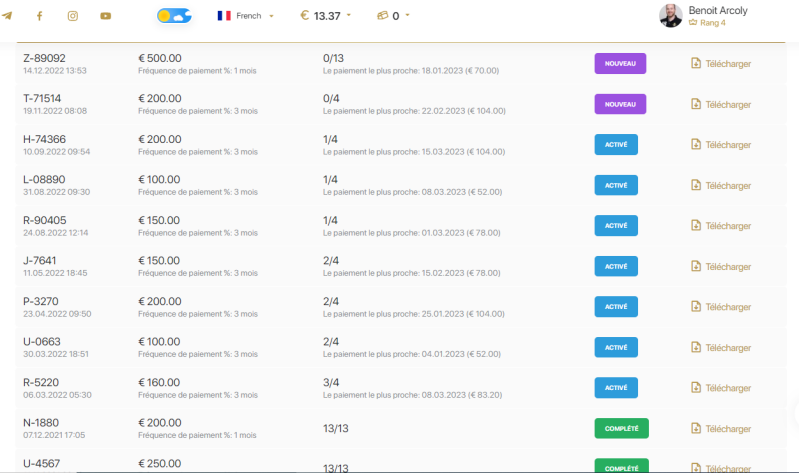The width and height of the screenshot is (799, 473).
Task: Click the crown icon beside Rang 4
Action: [x=693, y=22]
